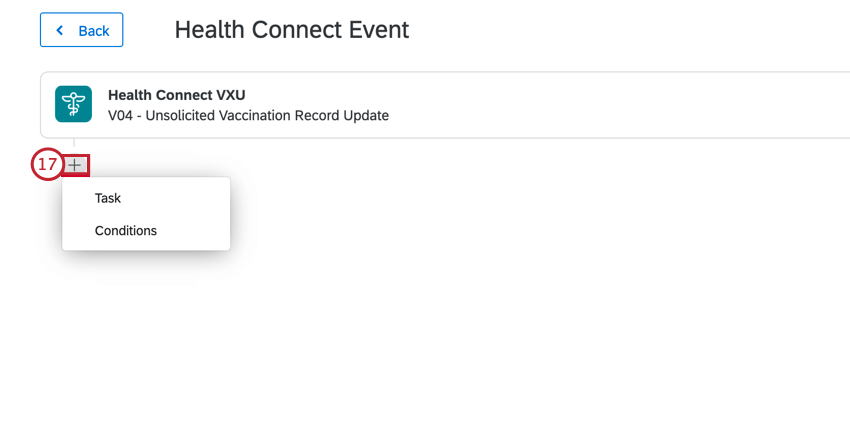This screenshot has height=425, width=850.
Task: Select the medical staff symbol on the event card
Action: (73, 104)
